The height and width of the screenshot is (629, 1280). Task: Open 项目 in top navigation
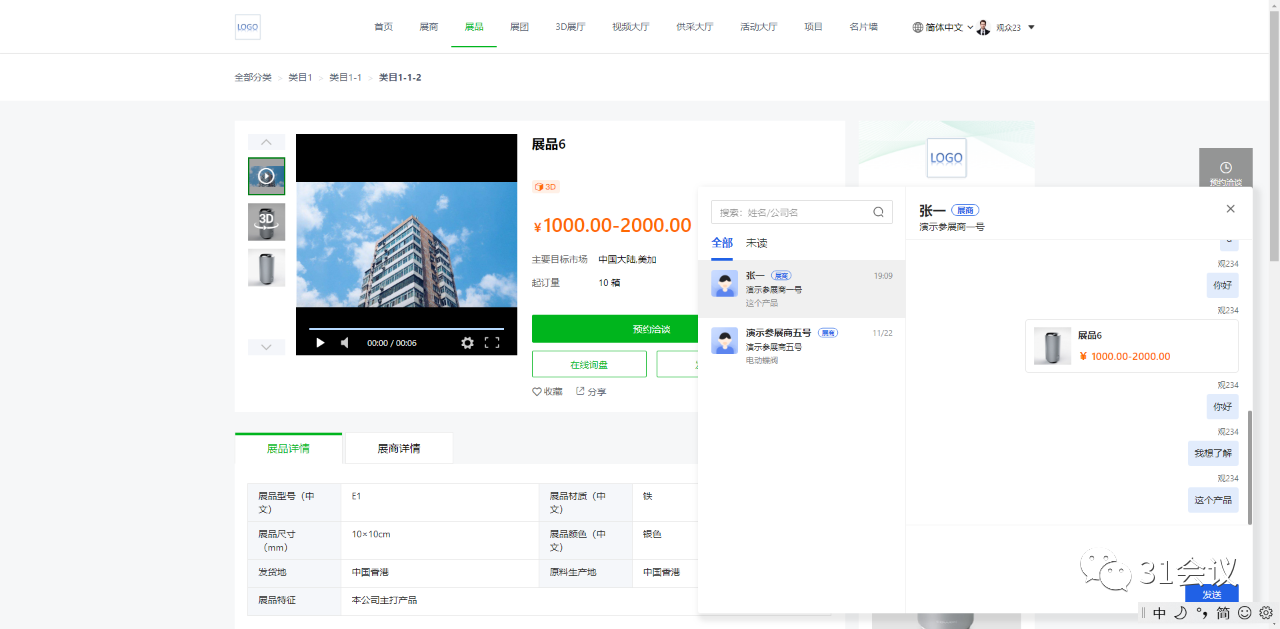coord(813,27)
